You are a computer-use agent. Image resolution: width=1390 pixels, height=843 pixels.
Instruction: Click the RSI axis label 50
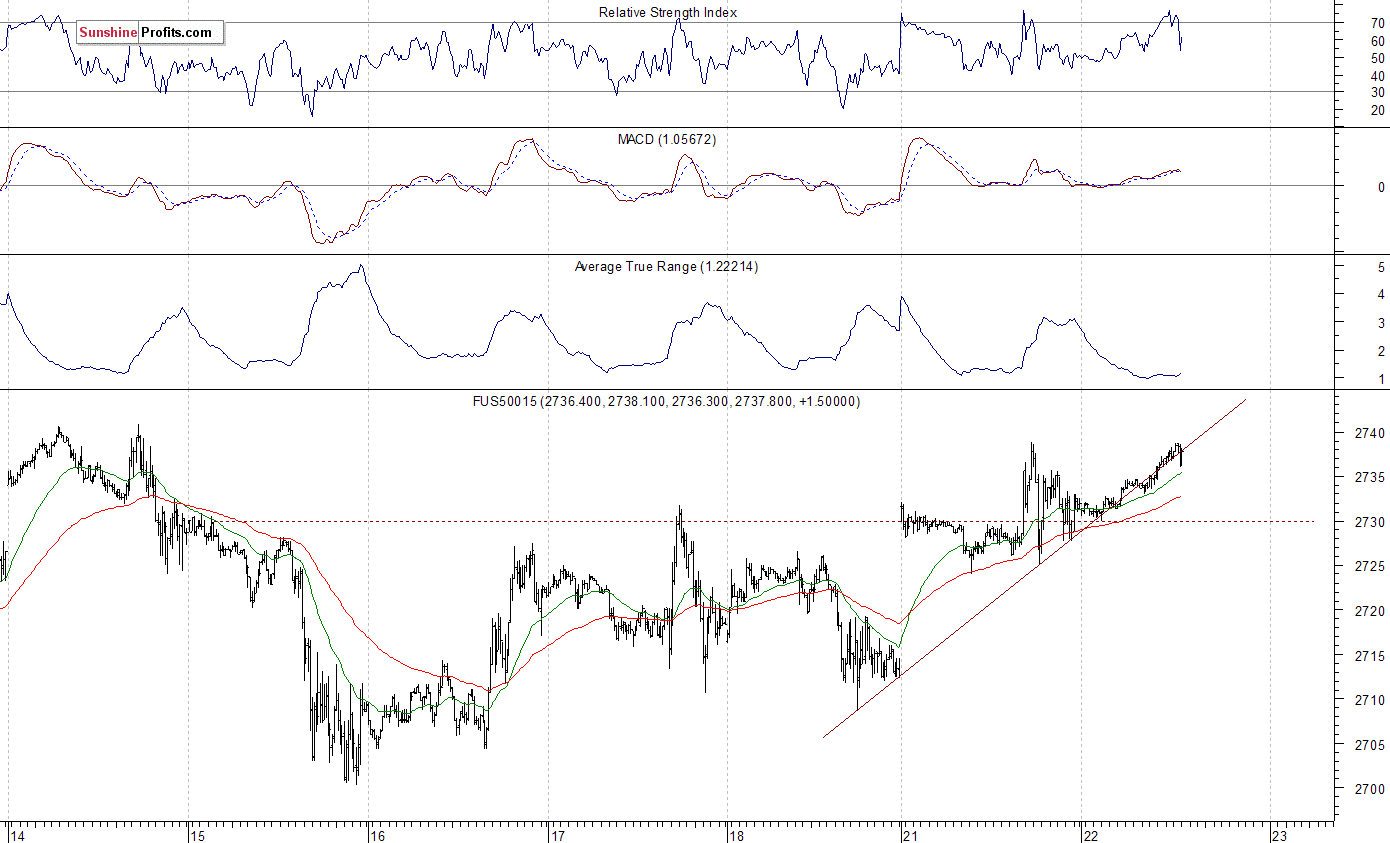1377,58
